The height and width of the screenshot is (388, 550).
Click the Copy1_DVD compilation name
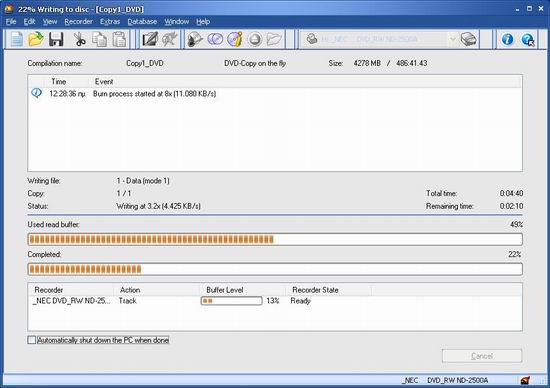[x=145, y=63]
